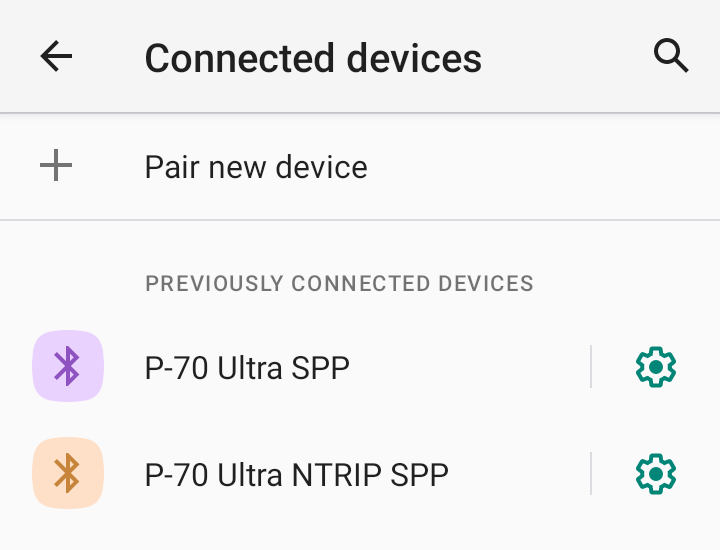Select the Pair new device label
Image resolution: width=720 pixels, height=550 pixels.
(x=256, y=167)
